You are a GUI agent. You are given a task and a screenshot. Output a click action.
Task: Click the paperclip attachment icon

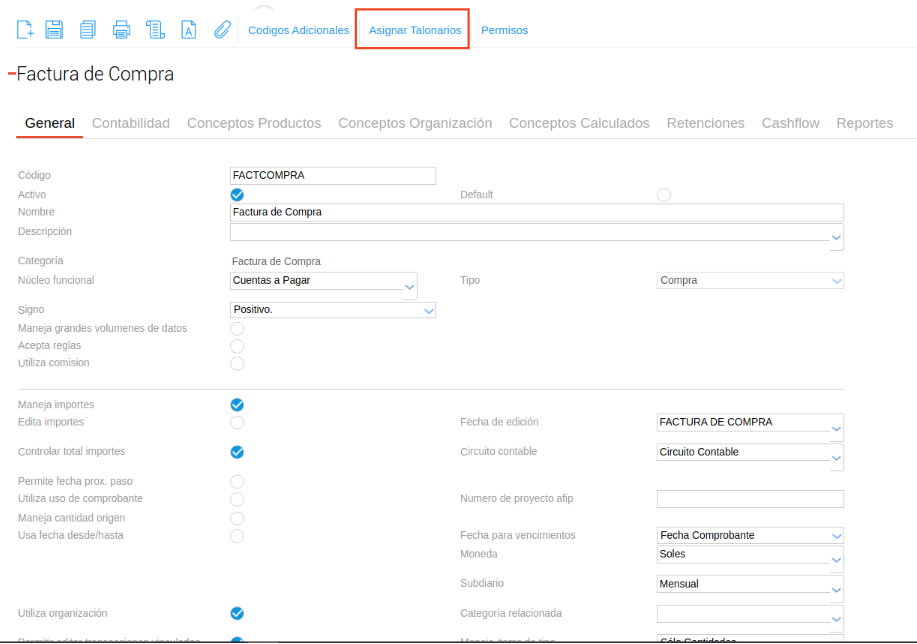click(222, 30)
